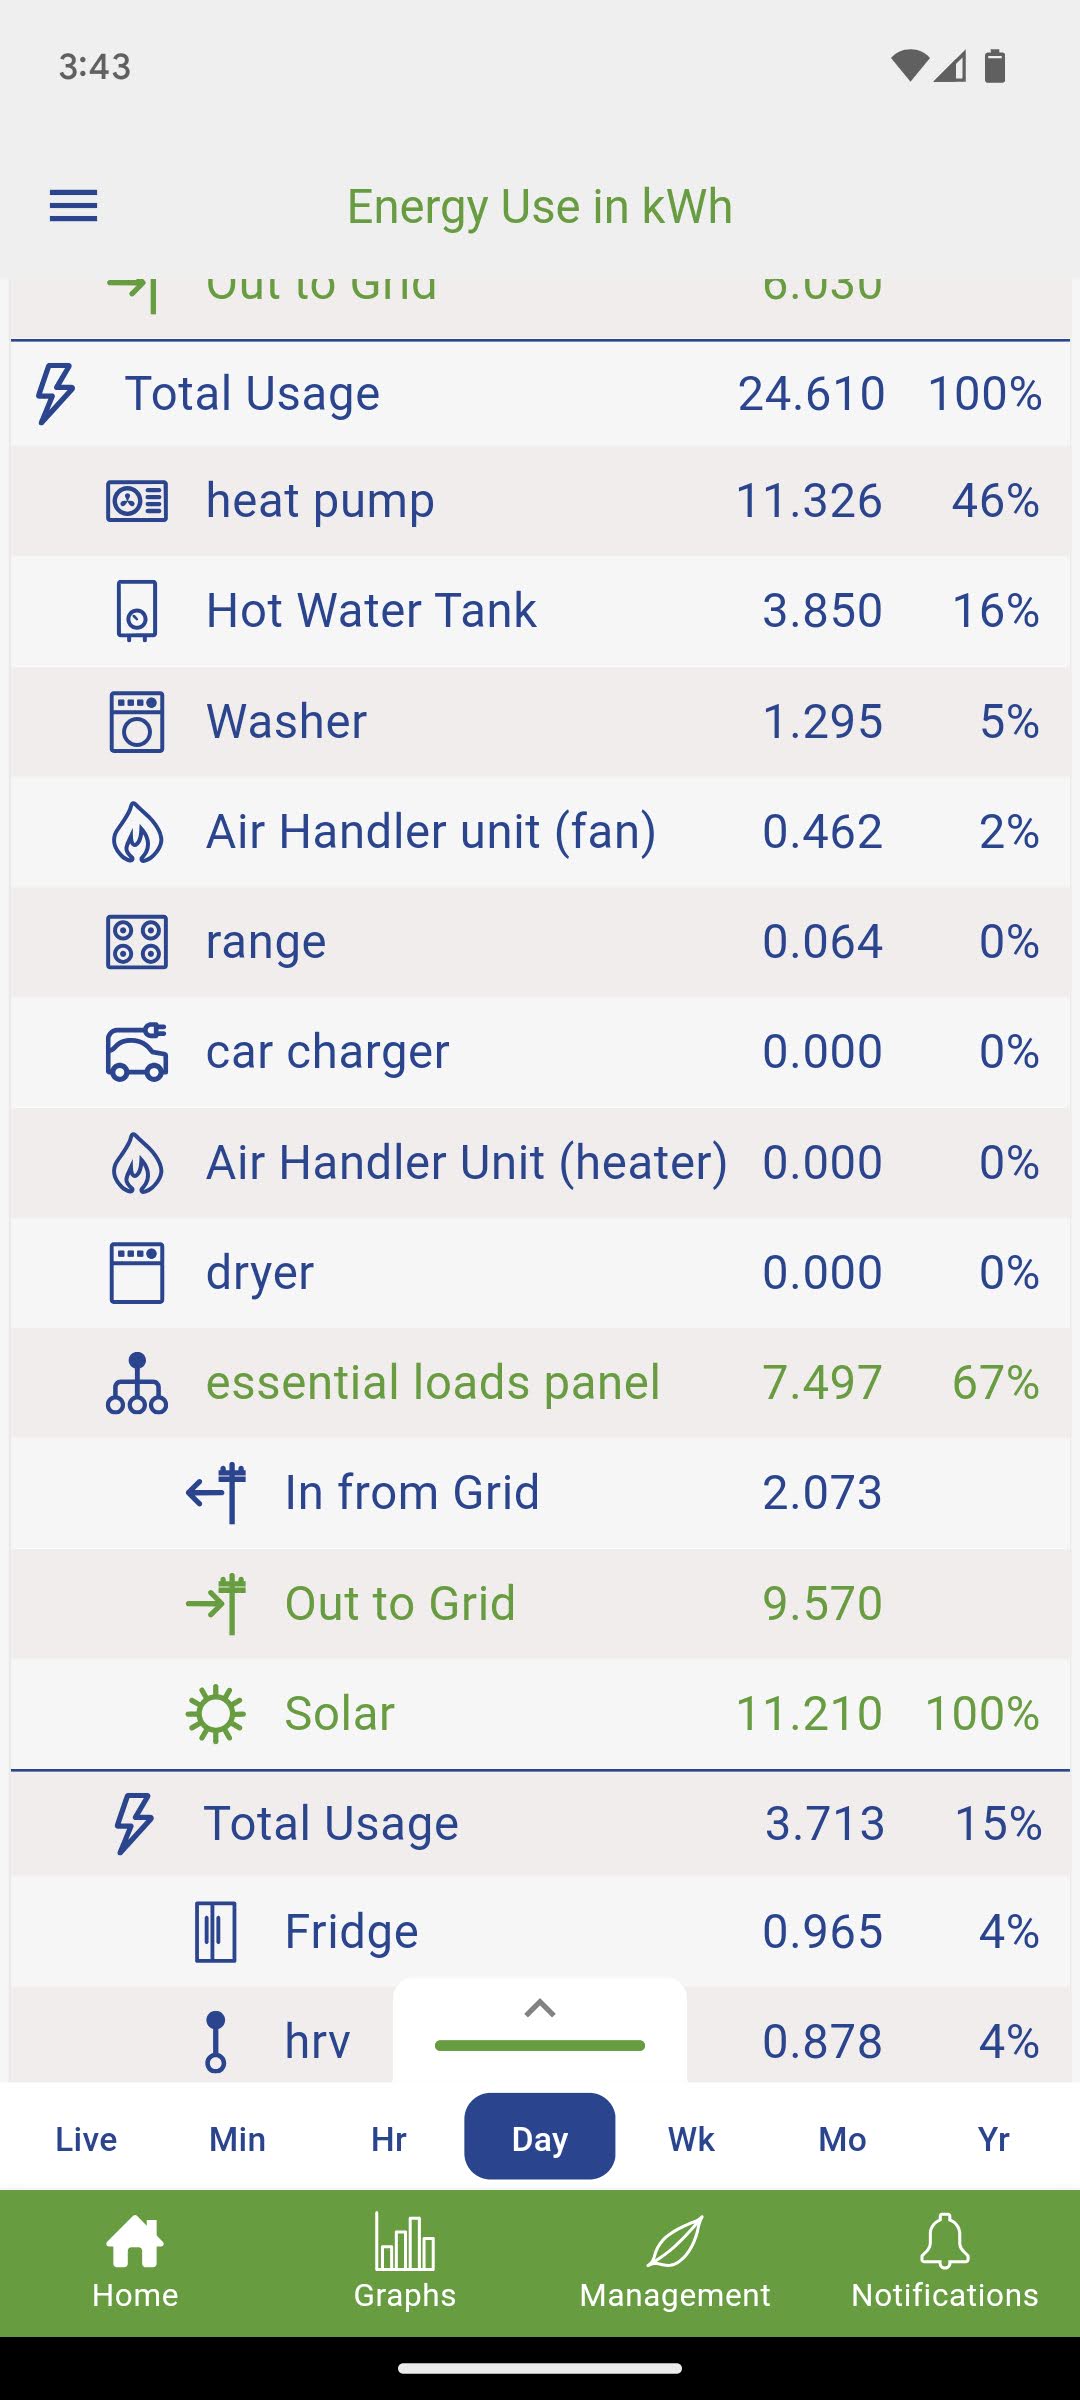The image size is (1080, 2400).
Task: Tap the Washer appliance icon
Action: tap(137, 721)
